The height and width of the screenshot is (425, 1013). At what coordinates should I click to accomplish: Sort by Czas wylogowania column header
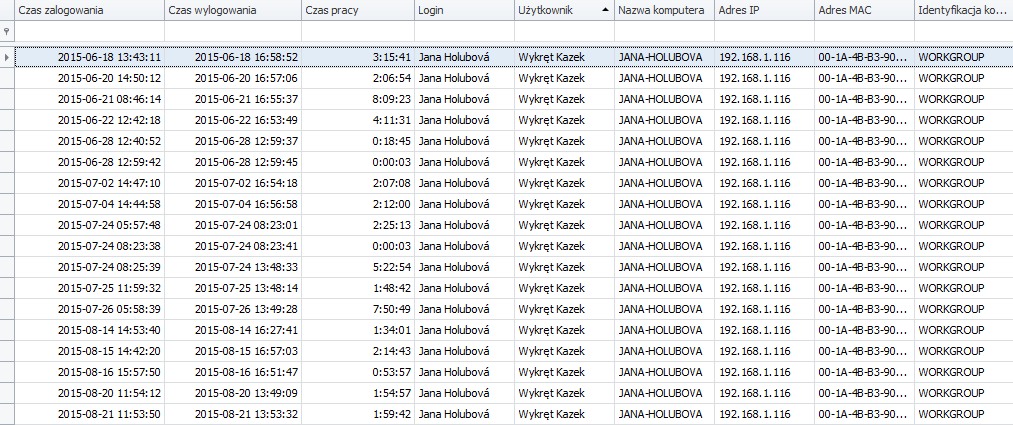pos(233,10)
